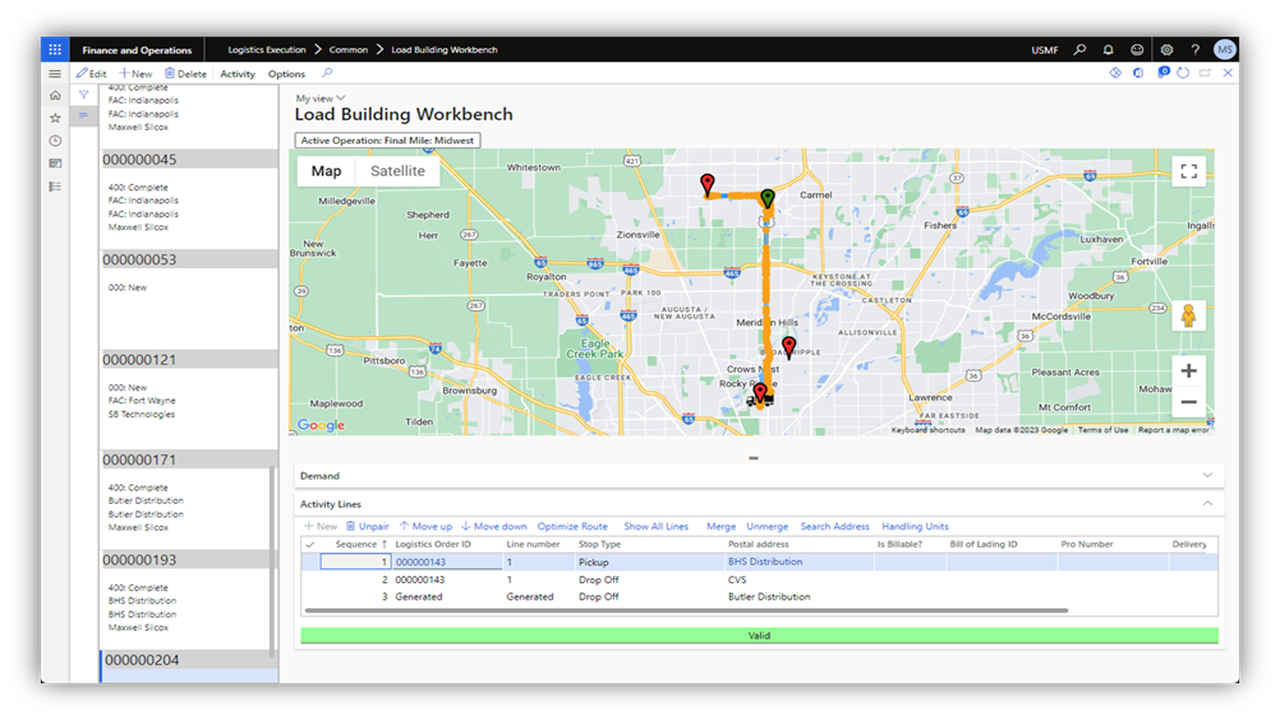Open settings gear in header
The image size is (1280, 720).
pyautogui.click(x=1166, y=50)
